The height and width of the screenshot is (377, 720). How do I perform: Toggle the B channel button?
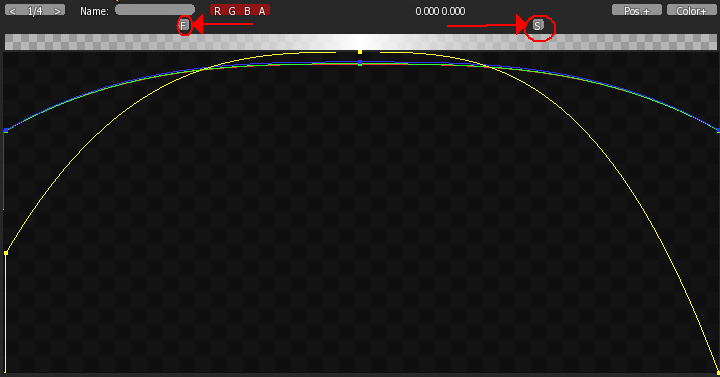click(247, 11)
